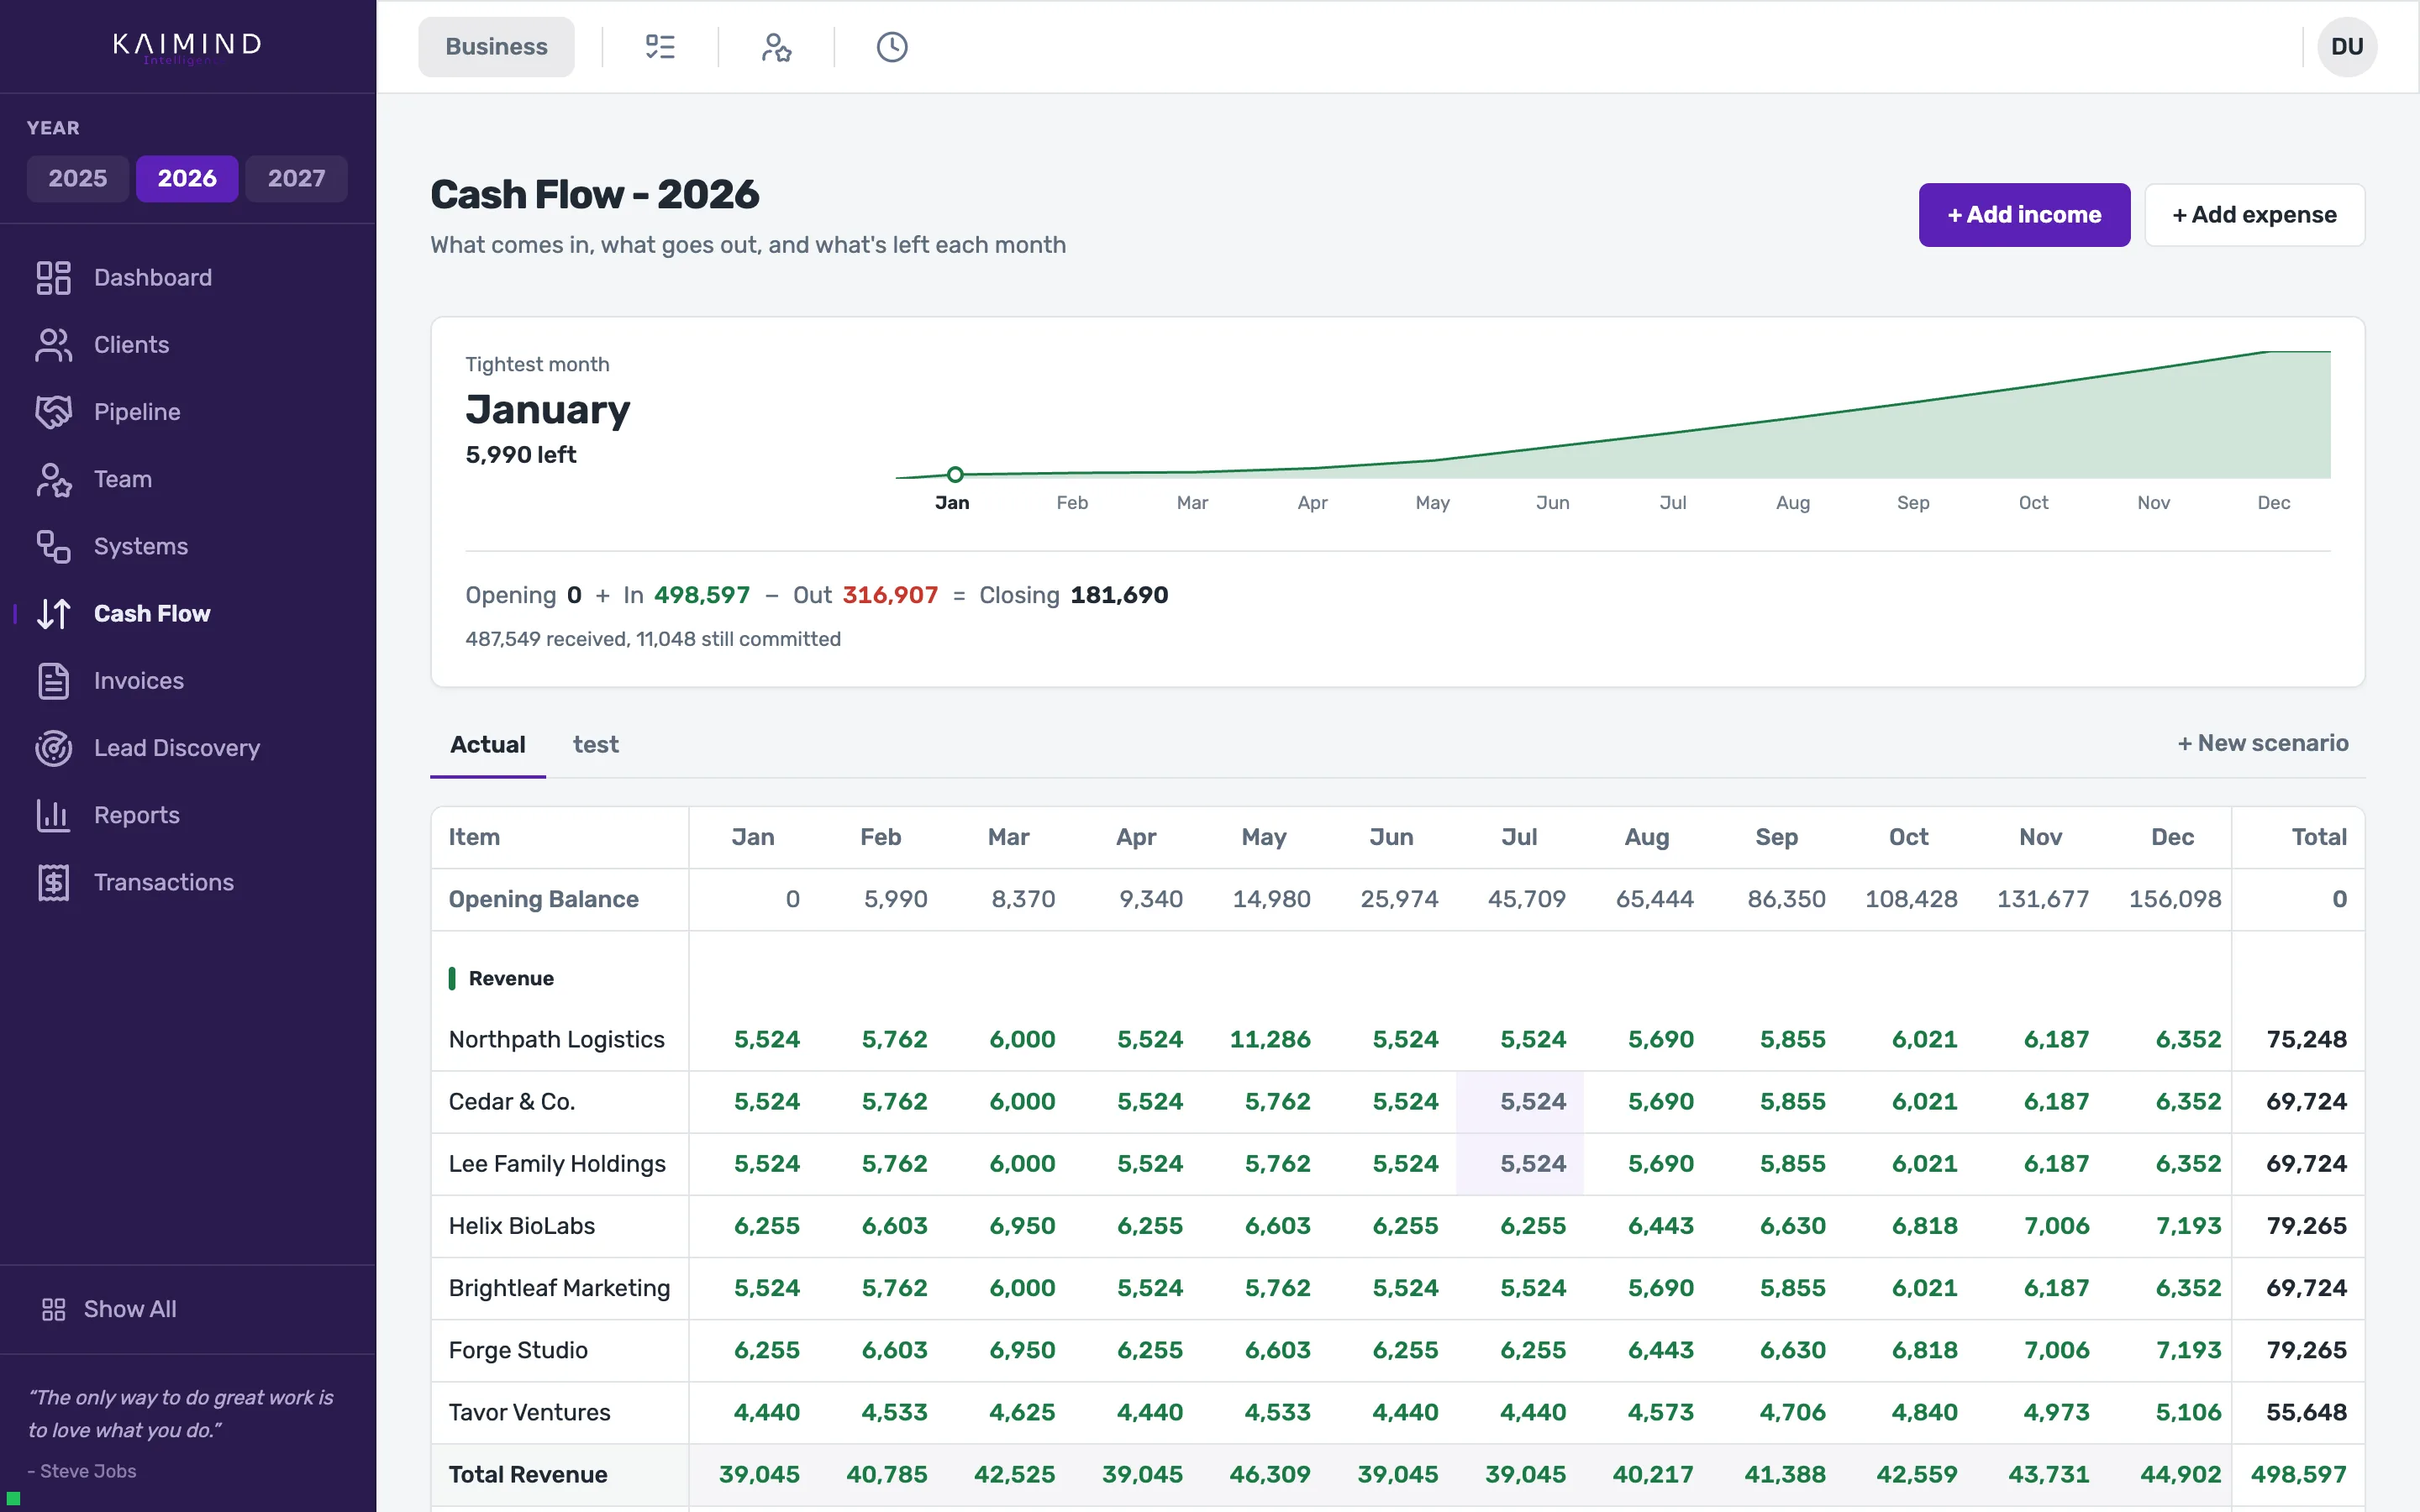Open the checklist tasks icon in top bar
Screen dimensions: 2420x1512
660,47
